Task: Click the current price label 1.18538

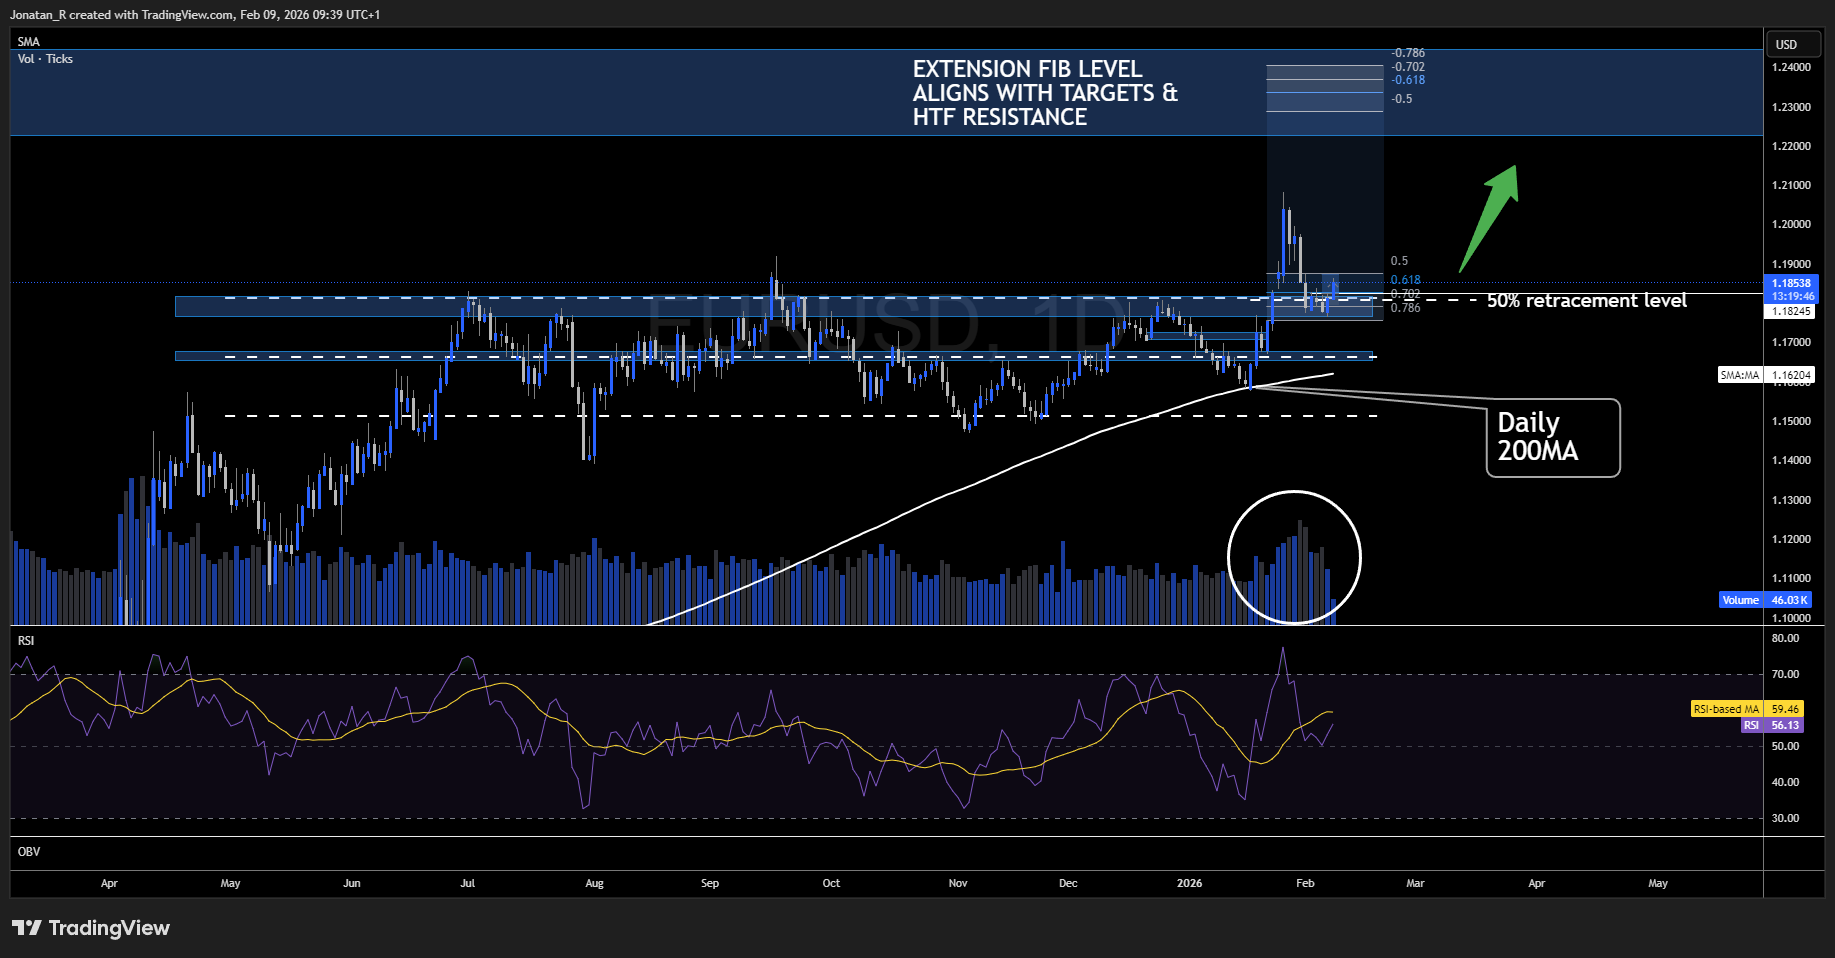Action: (x=1791, y=283)
